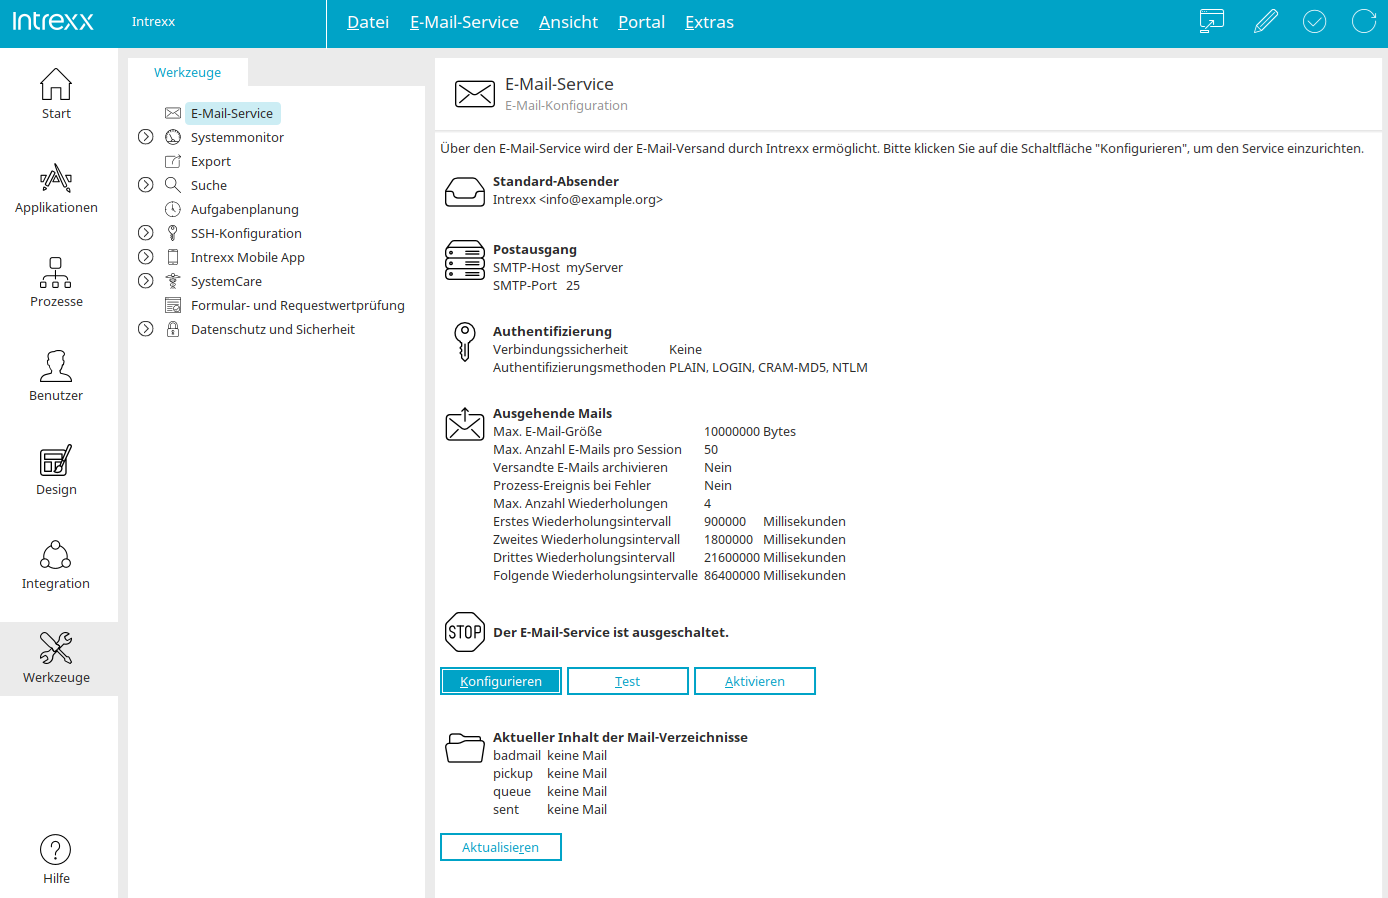The height and width of the screenshot is (898, 1388).
Task: Click the refresh icon in top right
Action: tap(1364, 21)
